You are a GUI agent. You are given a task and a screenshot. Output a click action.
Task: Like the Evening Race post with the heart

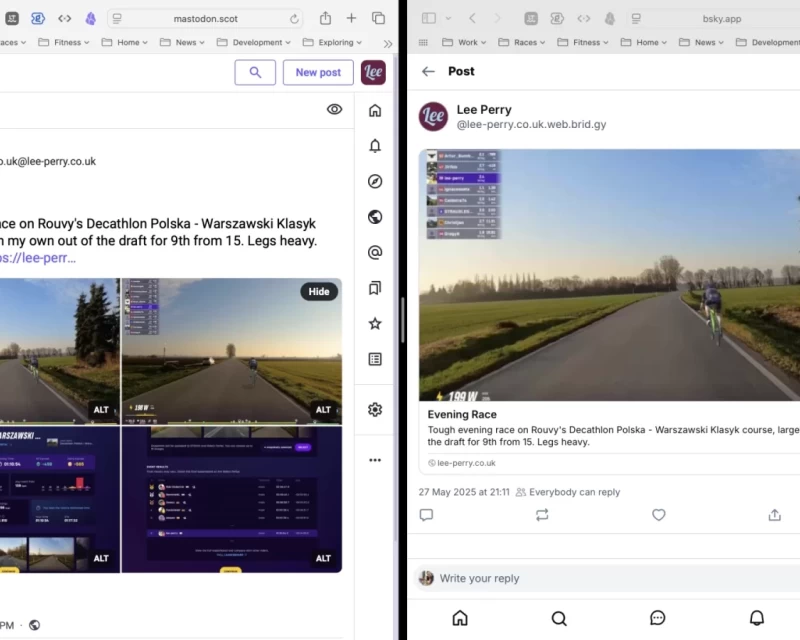[x=659, y=515]
